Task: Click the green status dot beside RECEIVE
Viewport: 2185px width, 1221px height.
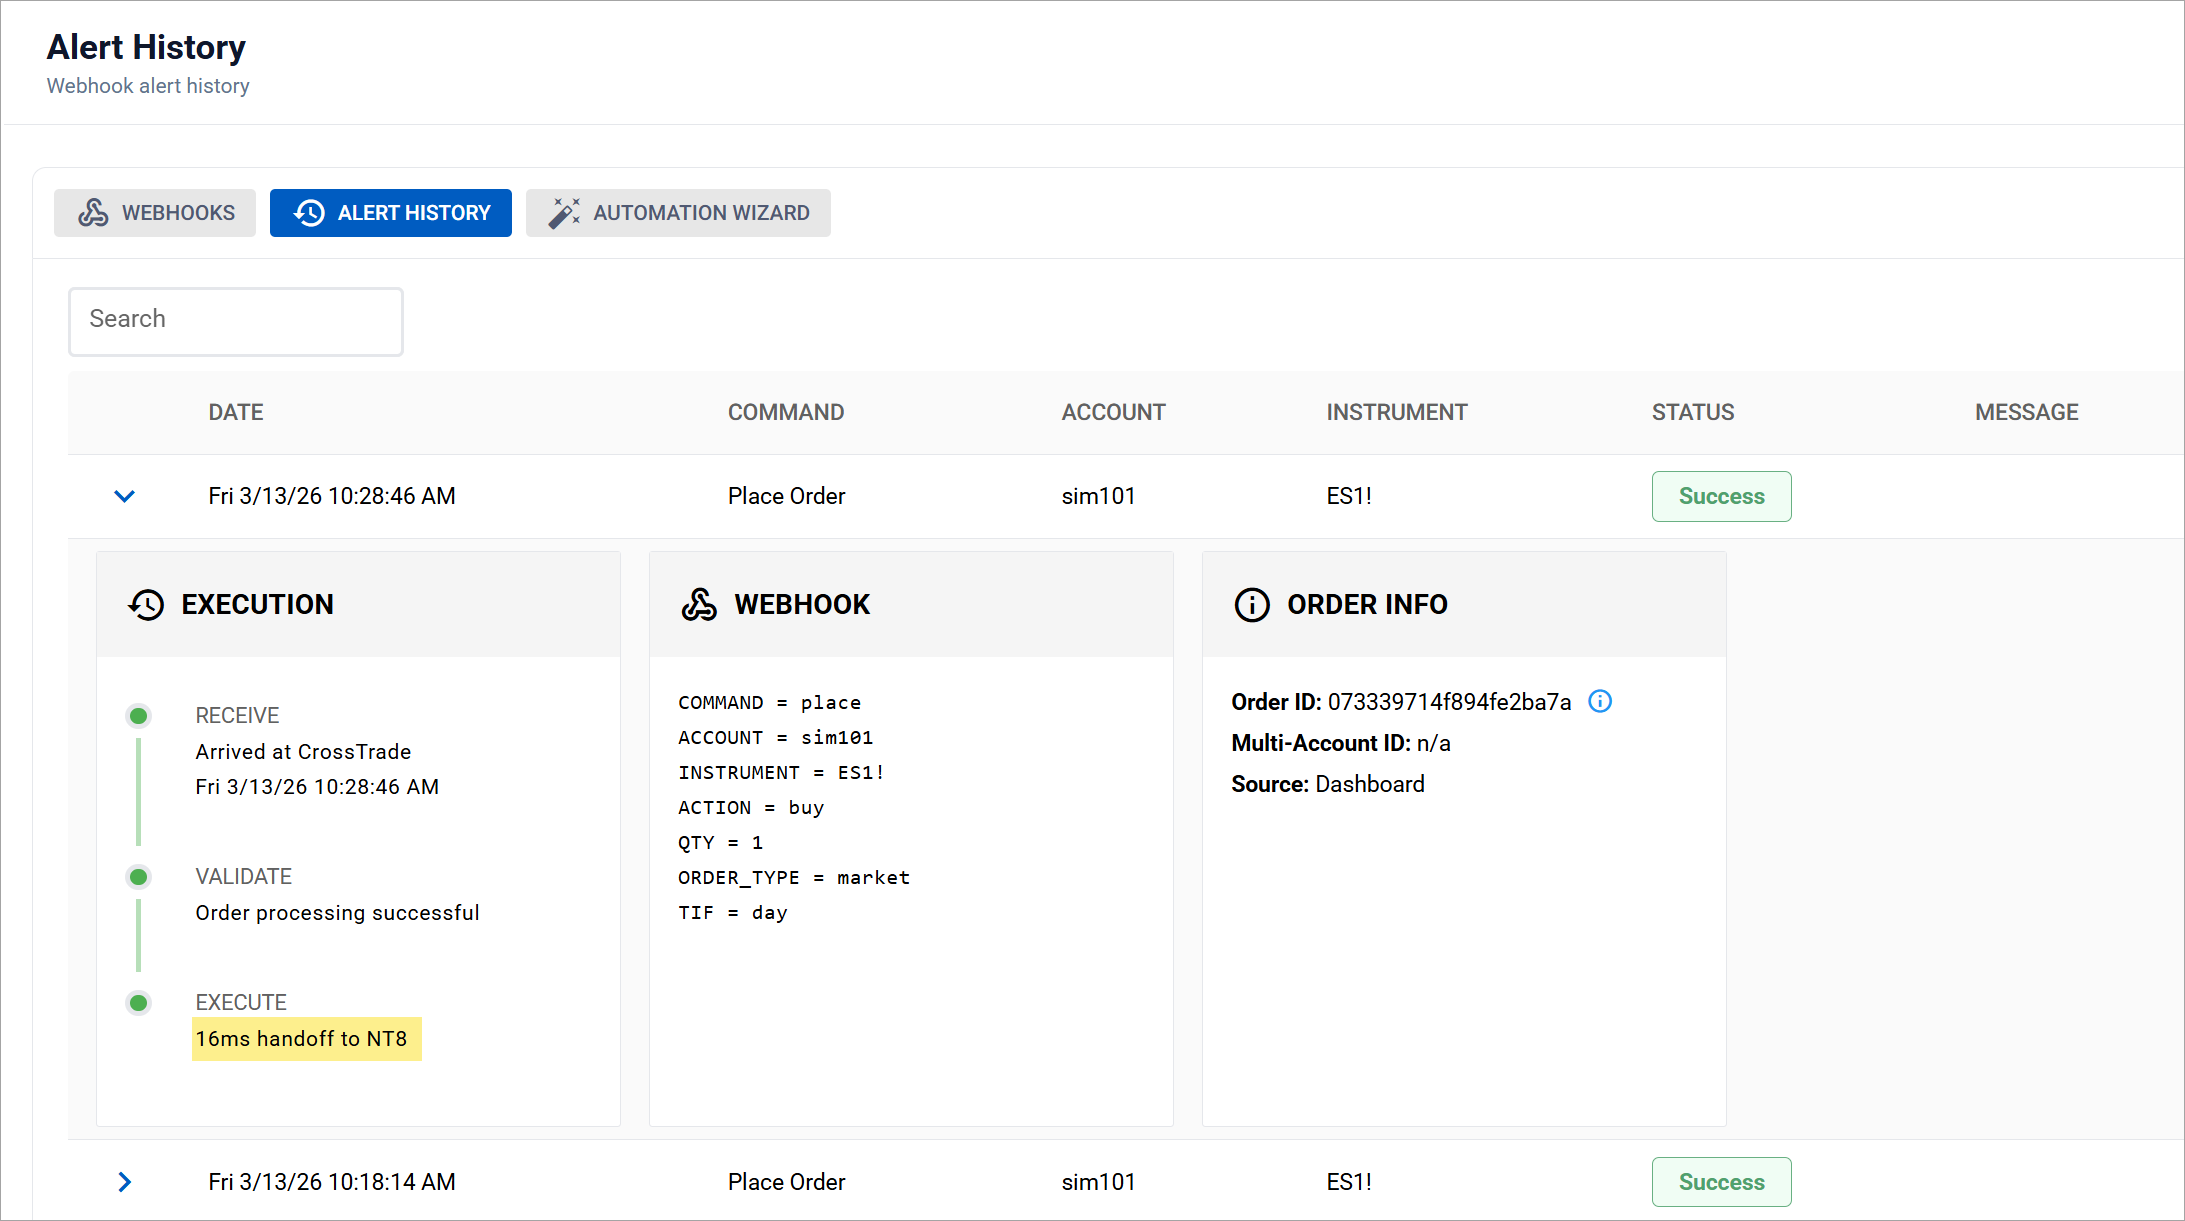Action: (138, 715)
